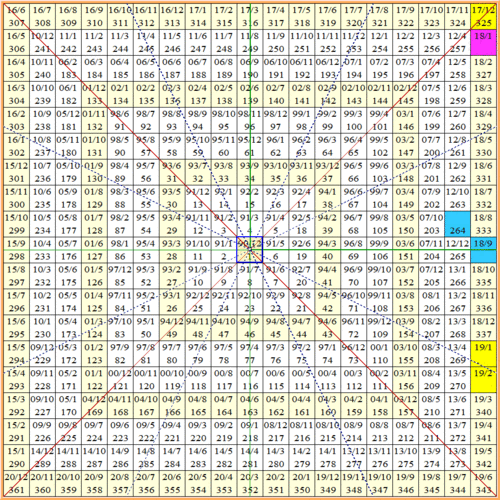Select cell 96/12 numbered 73

pyautogui.click(x=354, y=354)
